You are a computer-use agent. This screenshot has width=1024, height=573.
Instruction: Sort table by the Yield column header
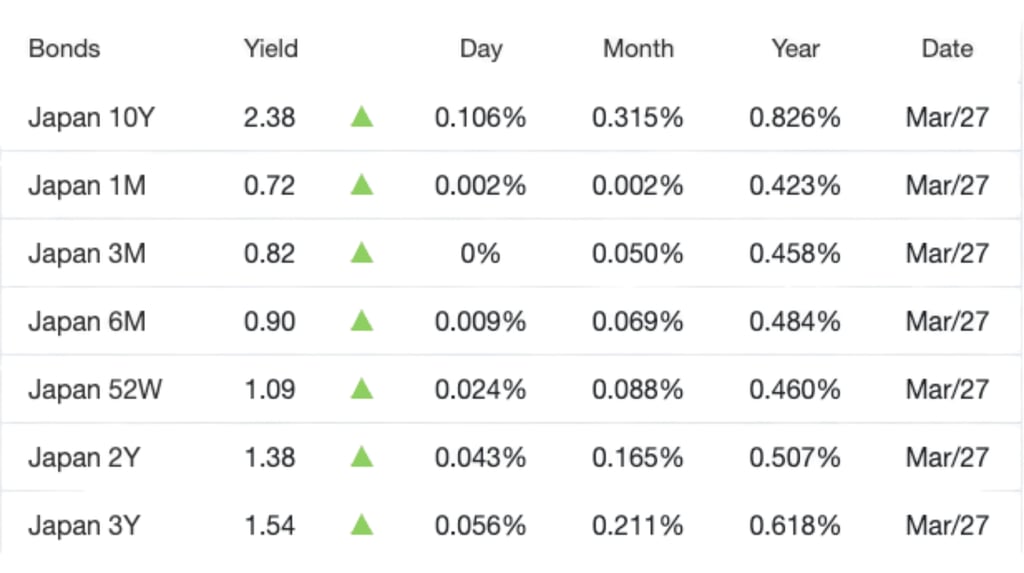coord(271,48)
